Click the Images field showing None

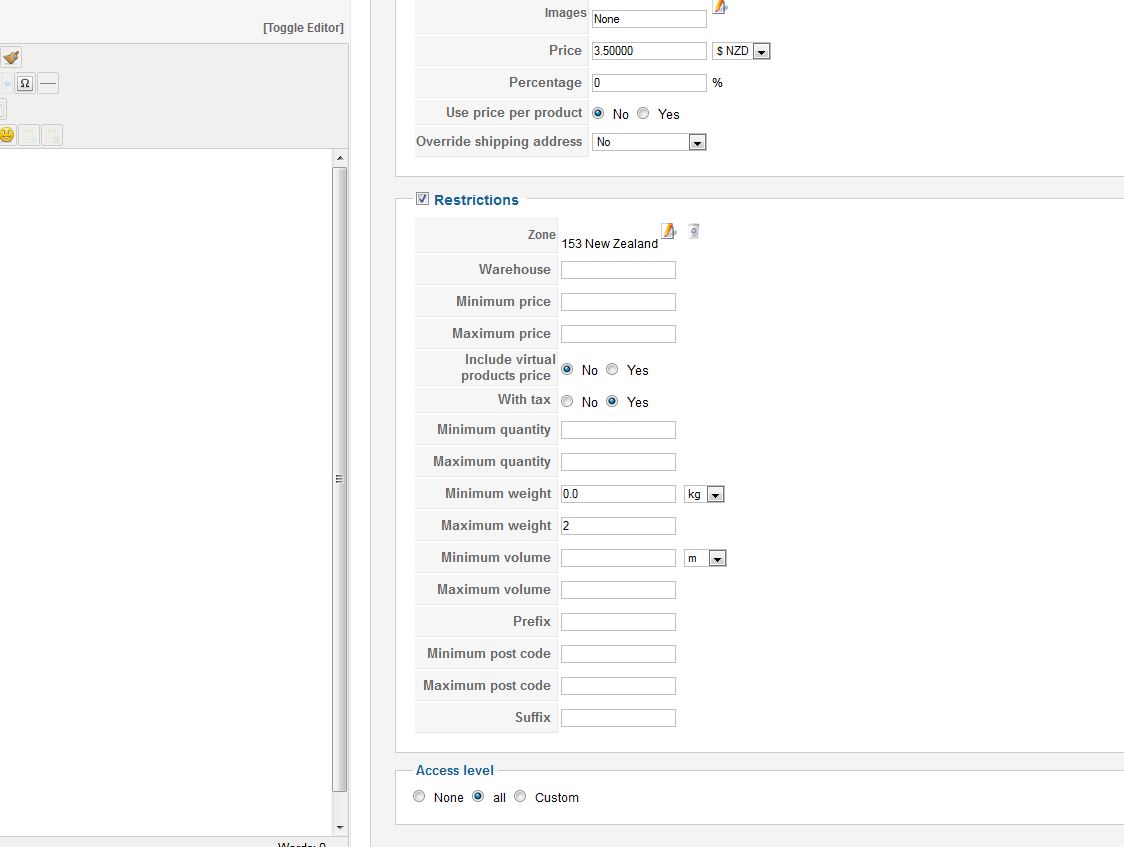[x=649, y=19]
